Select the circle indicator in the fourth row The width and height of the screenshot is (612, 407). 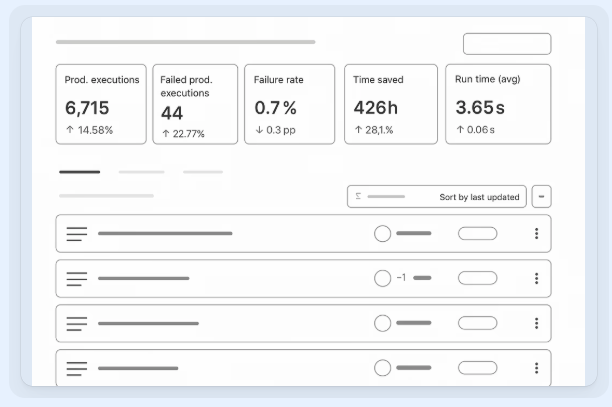pyautogui.click(x=382, y=368)
